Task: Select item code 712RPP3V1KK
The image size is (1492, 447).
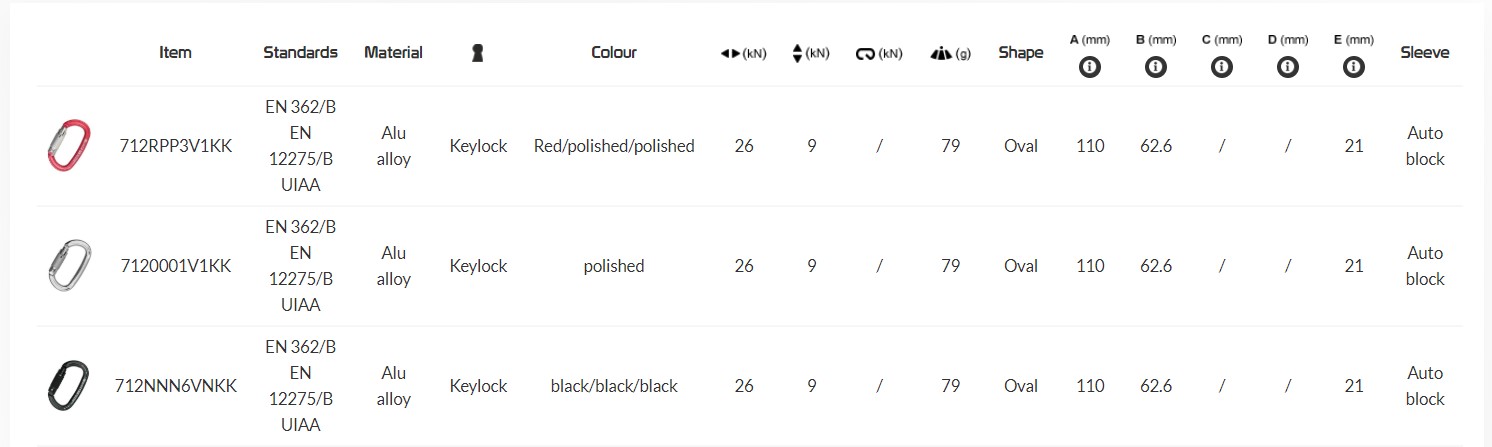Action: click(175, 146)
